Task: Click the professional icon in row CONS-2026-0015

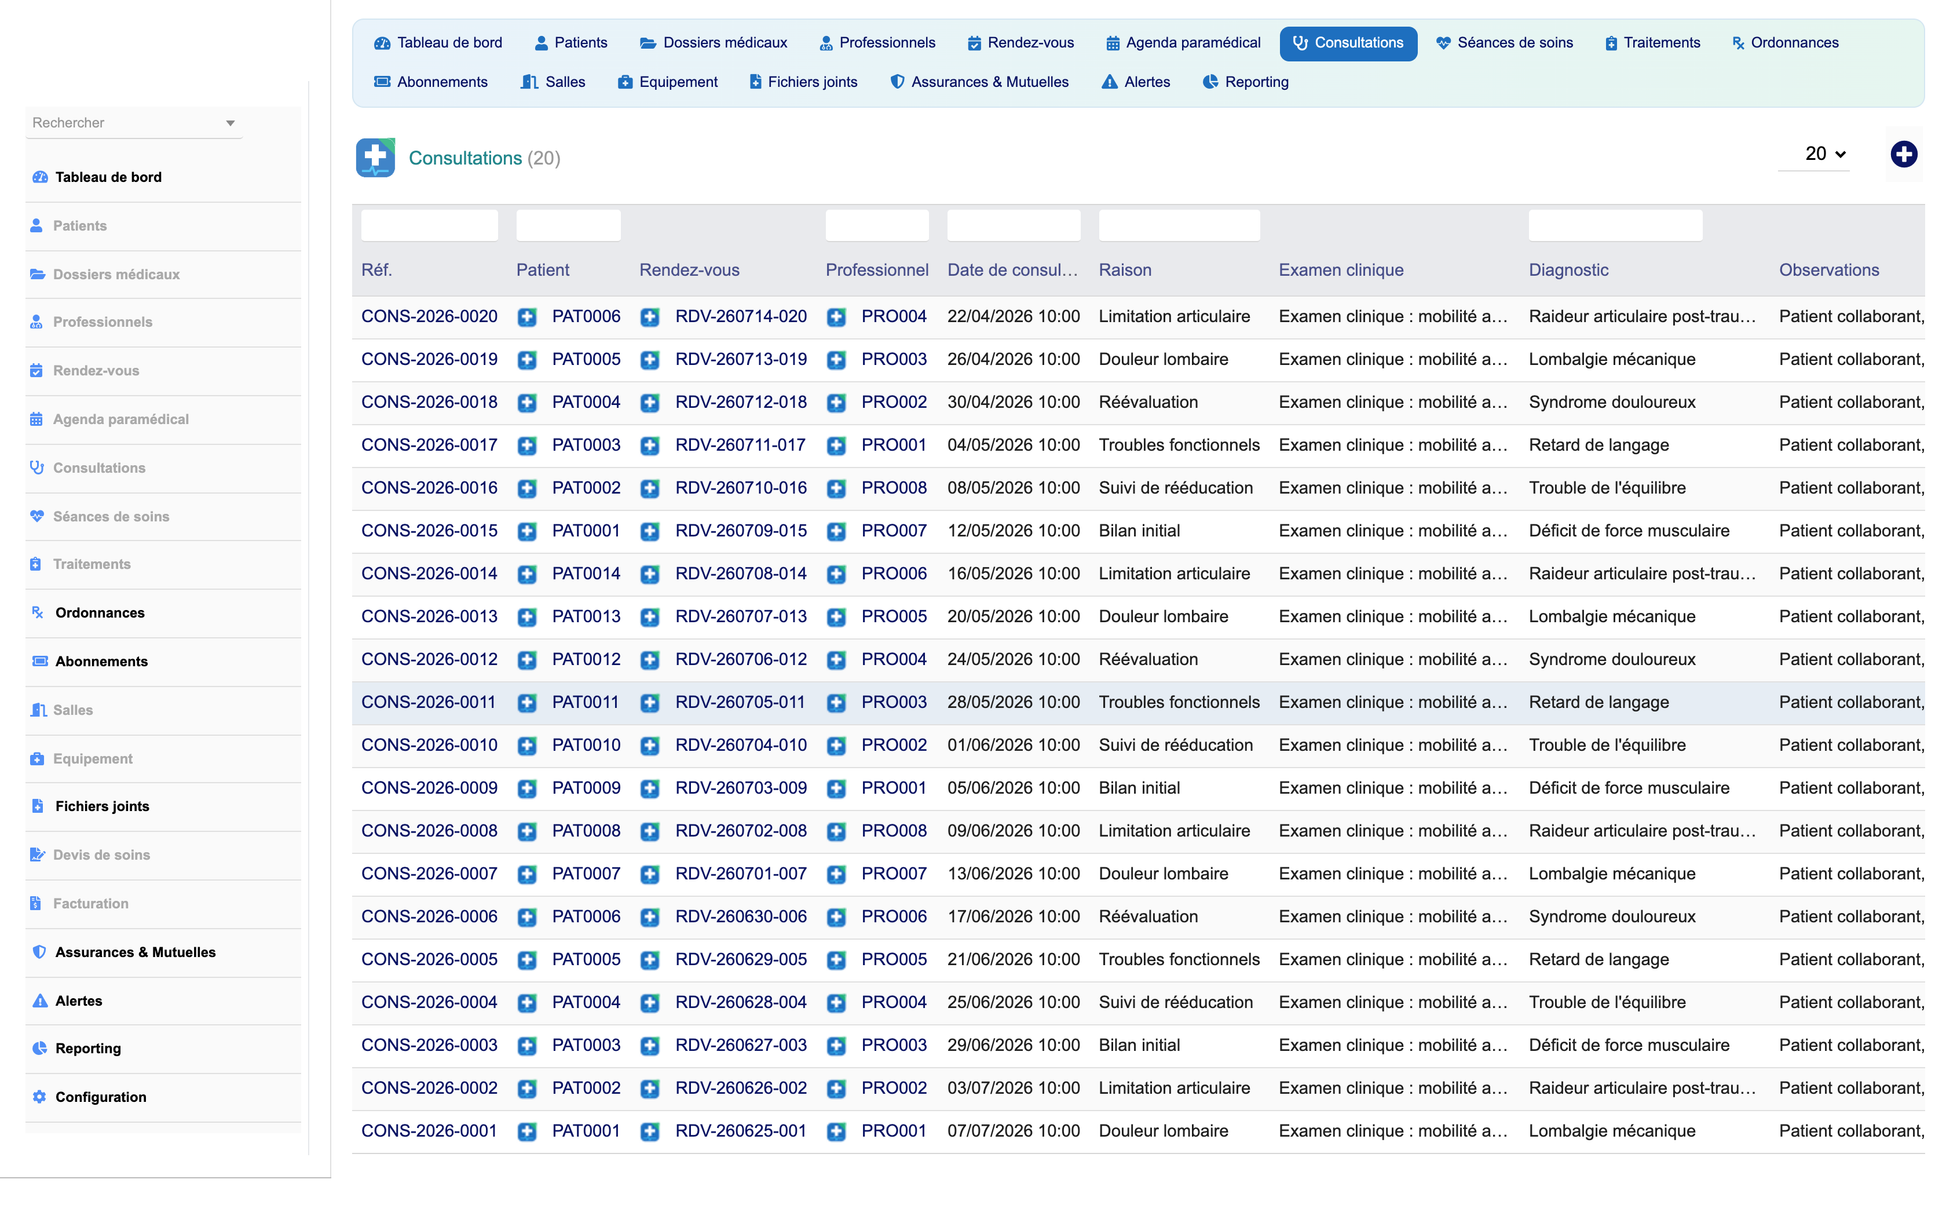Action: [x=836, y=532]
